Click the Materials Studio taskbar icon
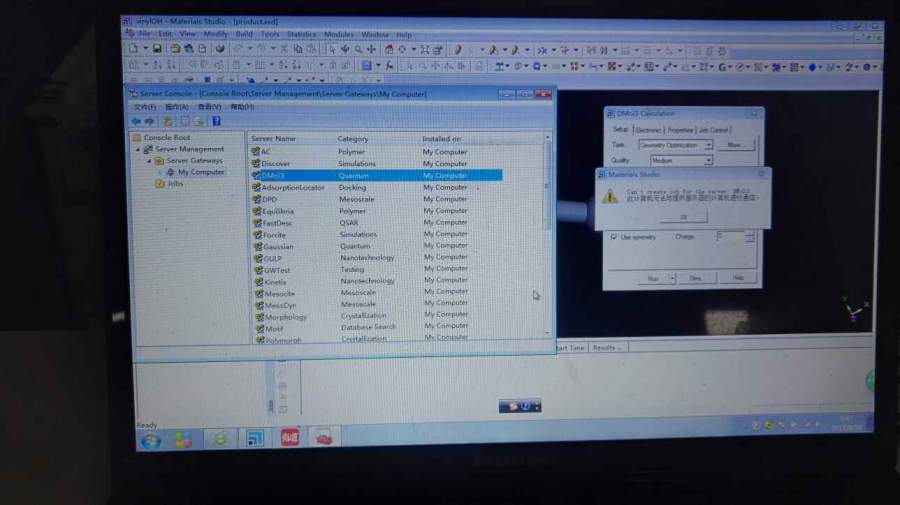The width and height of the screenshot is (900, 505). coord(255,439)
